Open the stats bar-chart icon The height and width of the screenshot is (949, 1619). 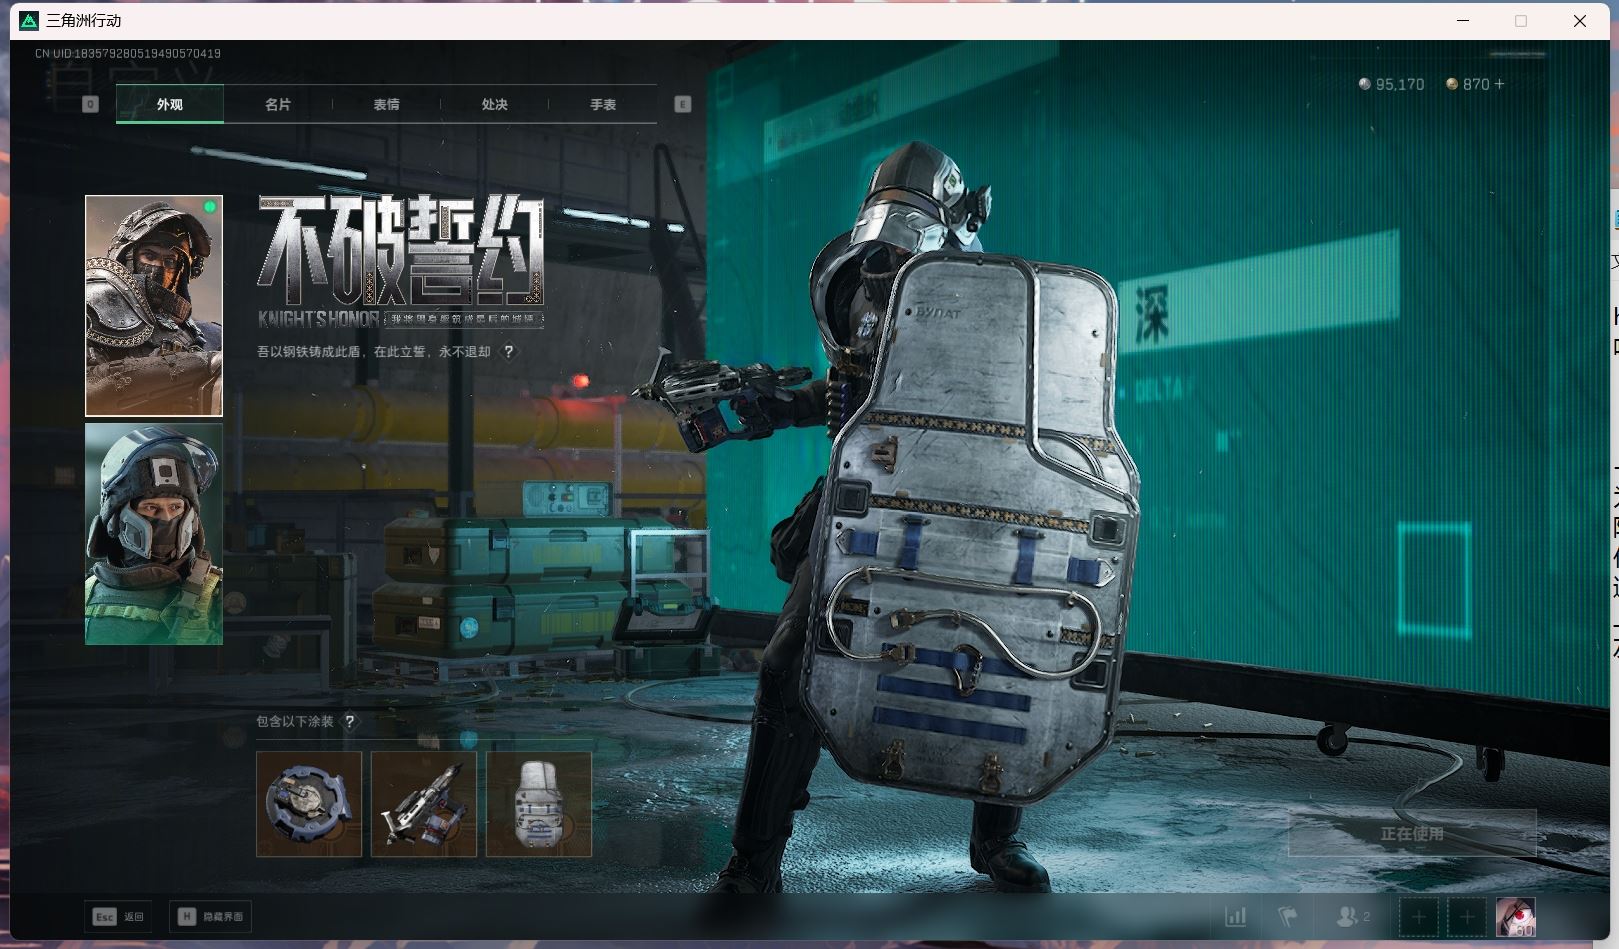tap(1236, 916)
